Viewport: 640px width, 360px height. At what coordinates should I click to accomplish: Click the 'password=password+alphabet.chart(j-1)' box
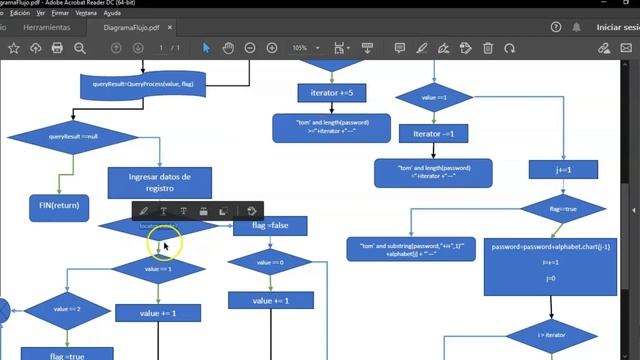pyautogui.click(x=550, y=267)
